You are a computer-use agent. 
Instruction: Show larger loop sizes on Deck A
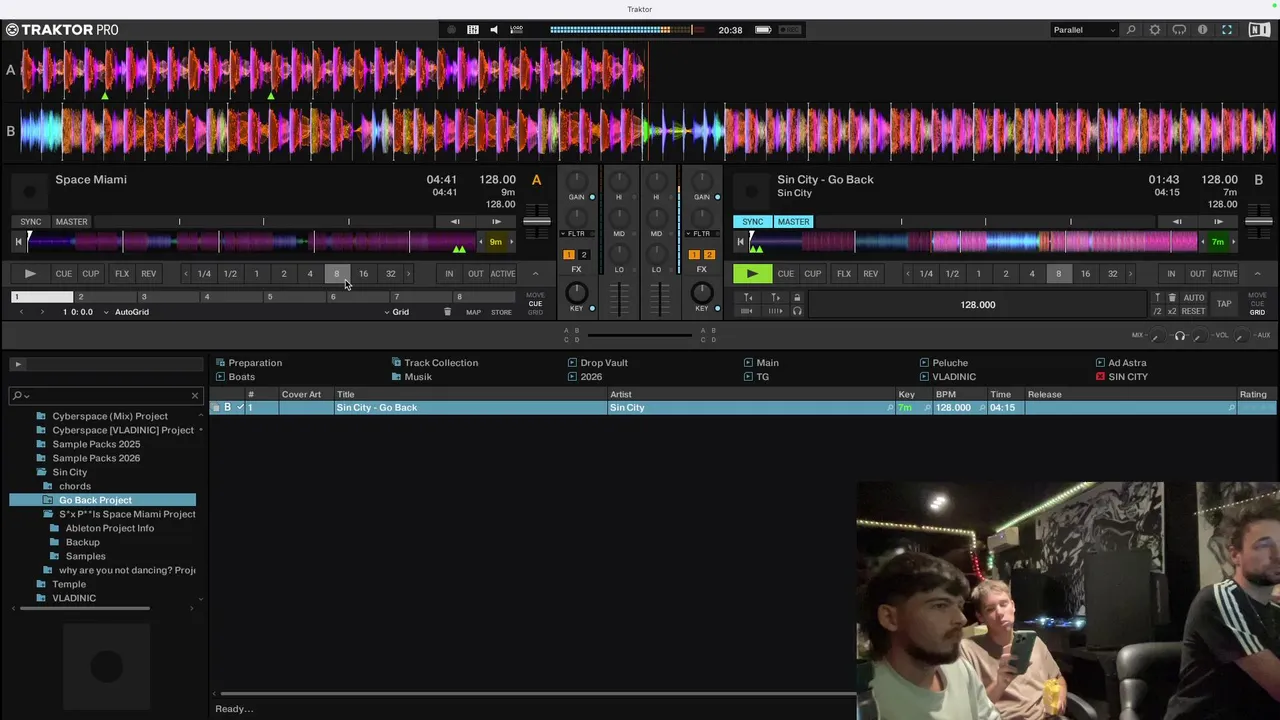[408, 274]
